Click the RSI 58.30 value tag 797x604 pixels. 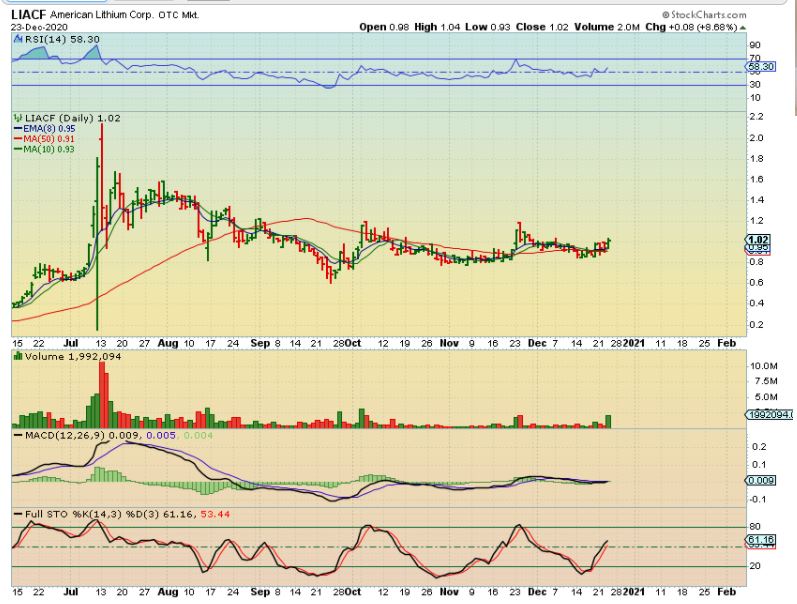tap(761, 67)
